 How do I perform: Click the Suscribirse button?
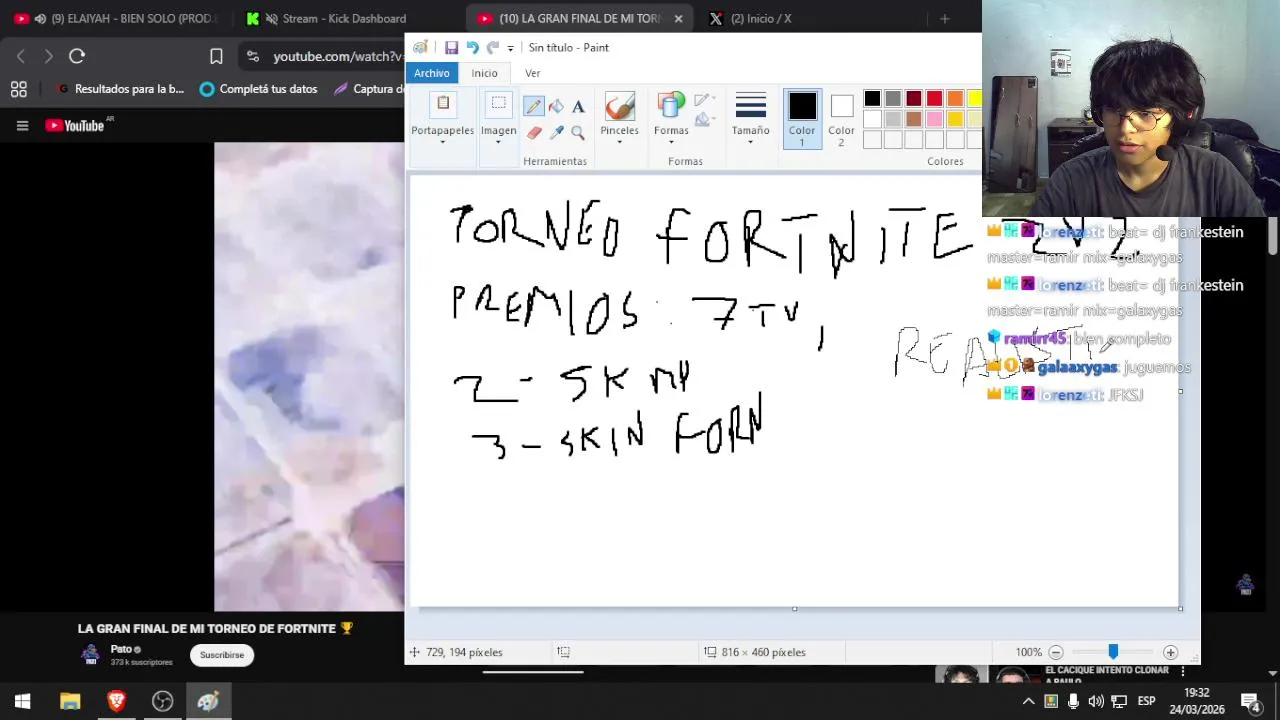(x=222, y=655)
